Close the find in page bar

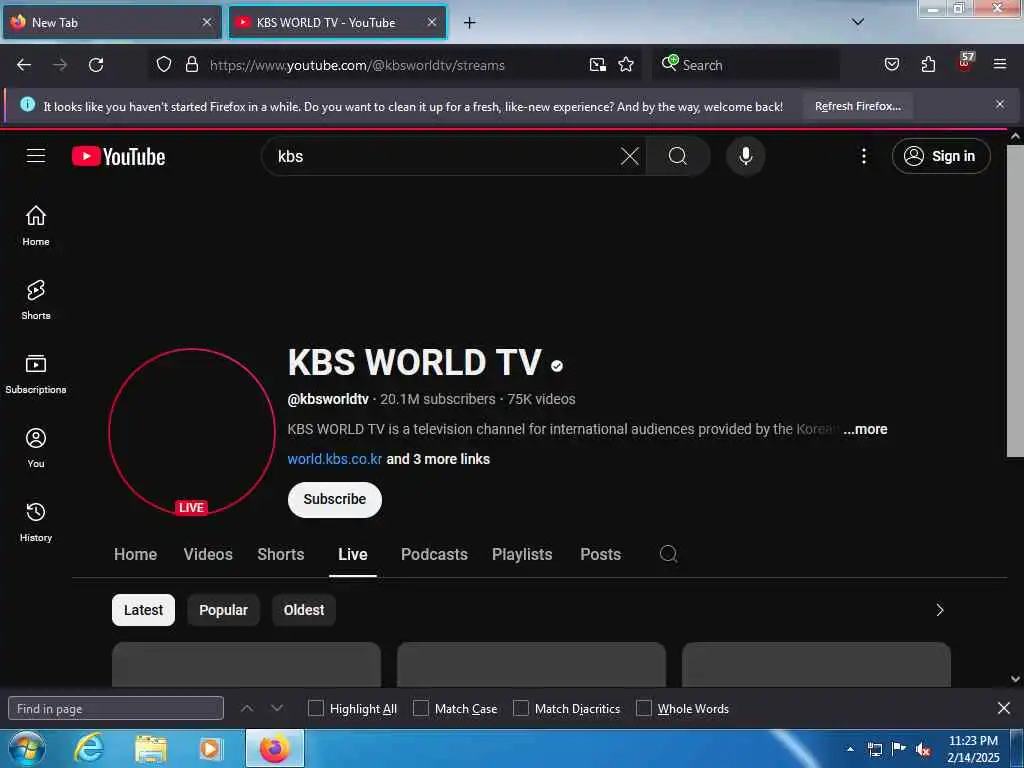click(1004, 708)
